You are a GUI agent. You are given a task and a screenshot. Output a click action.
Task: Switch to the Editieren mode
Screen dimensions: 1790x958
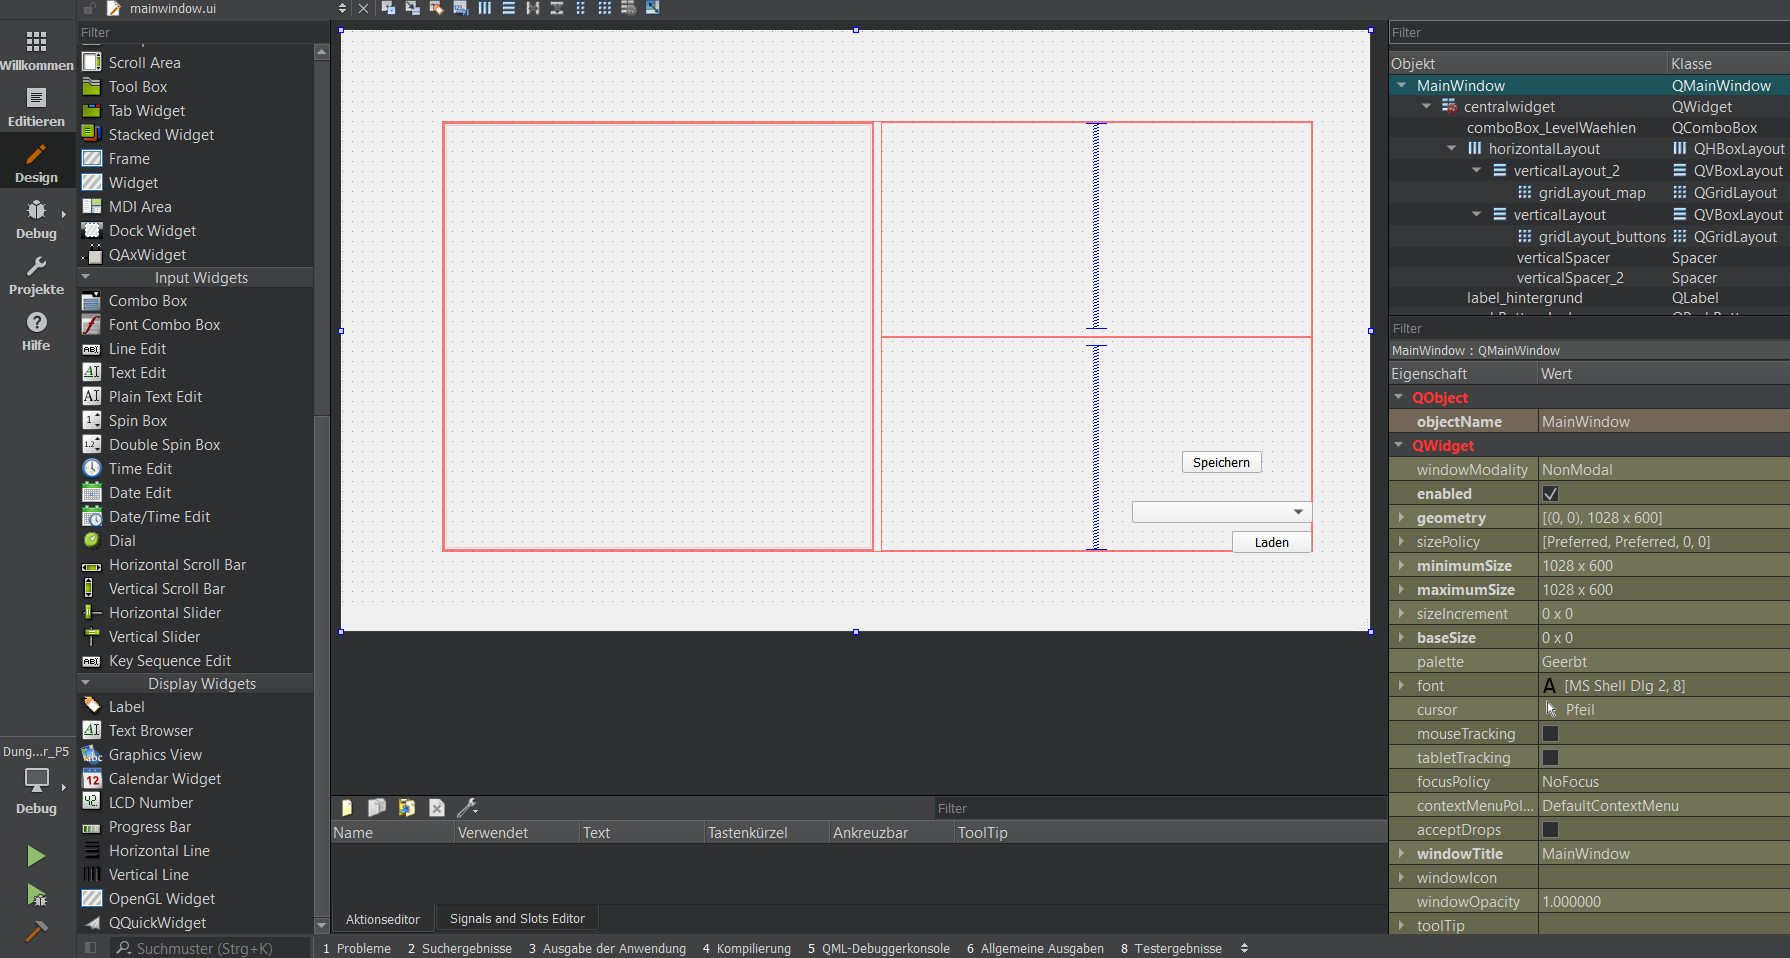(37, 106)
